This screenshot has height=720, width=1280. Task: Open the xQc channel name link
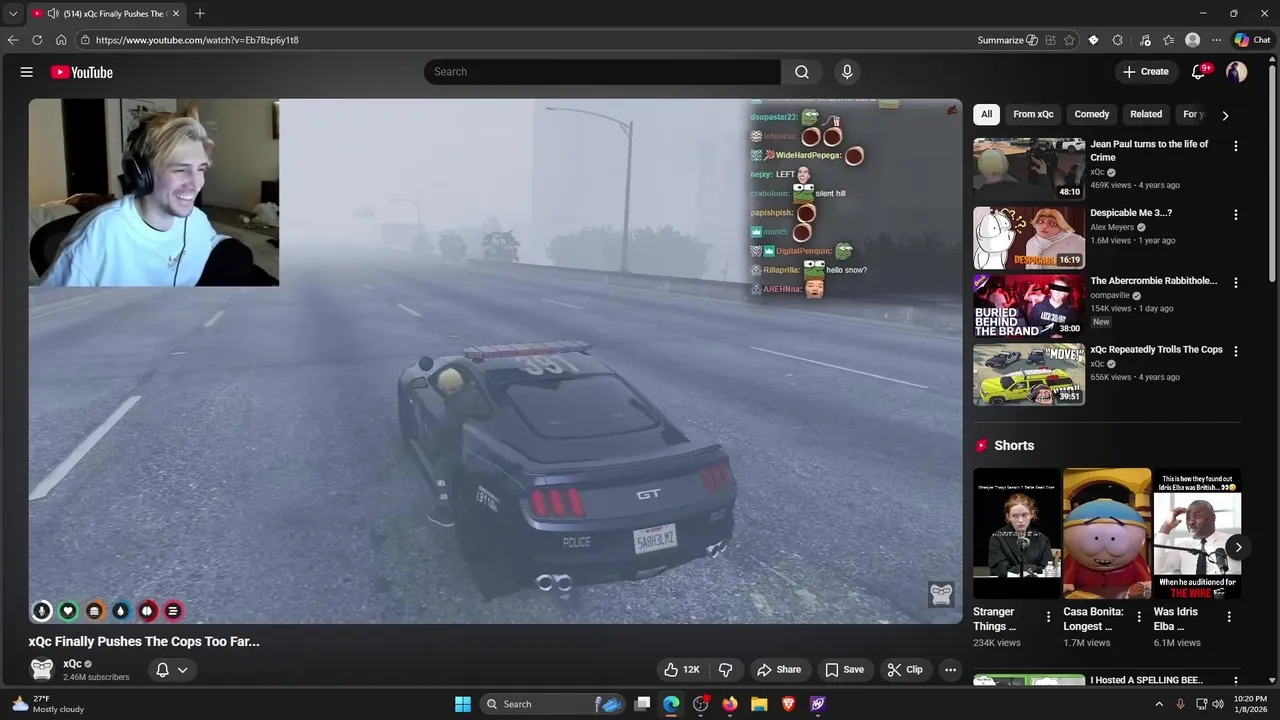click(72, 664)
